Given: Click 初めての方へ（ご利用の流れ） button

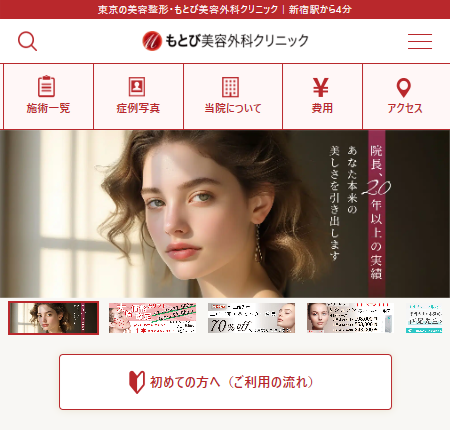Looking at the screenshot, I should tap(225, 382).
